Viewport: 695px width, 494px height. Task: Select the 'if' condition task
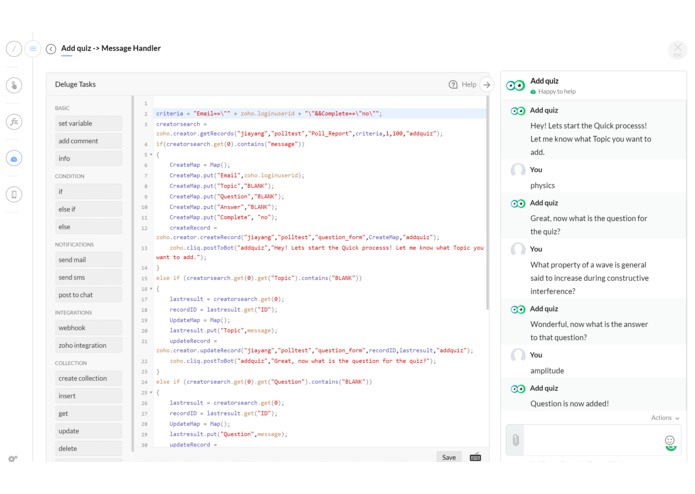(x=88, y=191)
